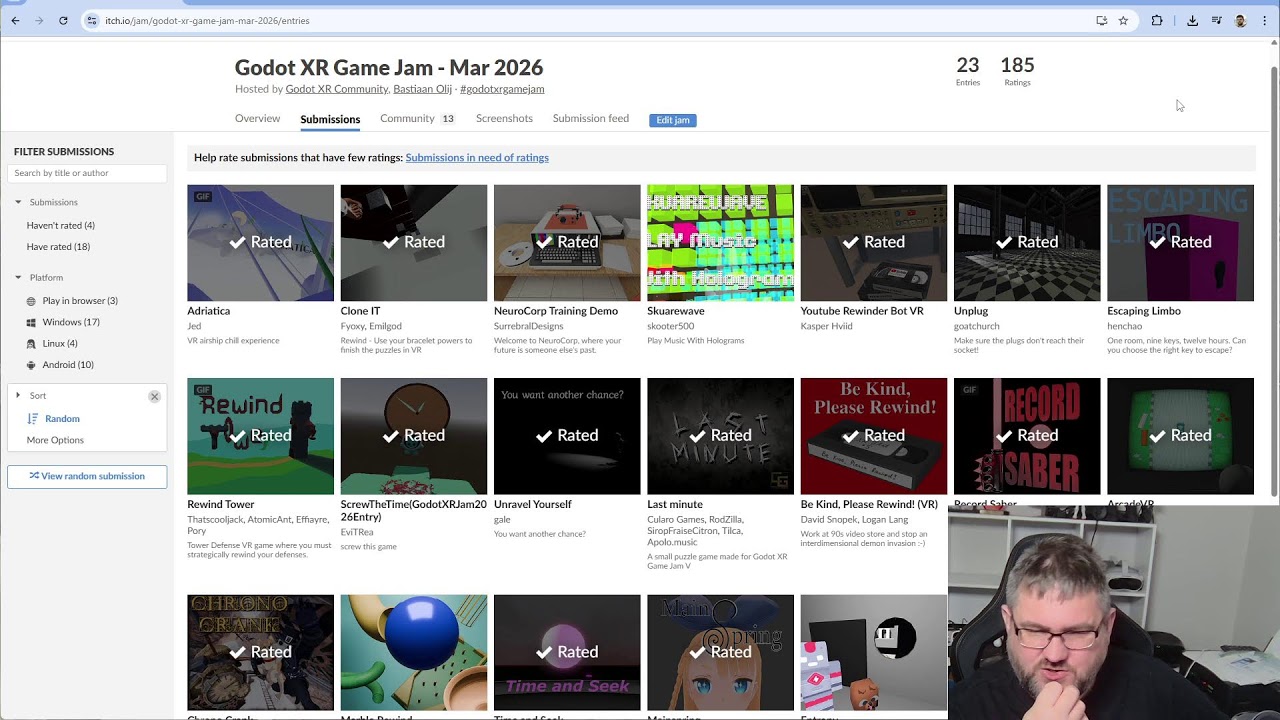Open Bastiaan Olij host link
This screenshot has height=720, width=1280.
[422, 89]
